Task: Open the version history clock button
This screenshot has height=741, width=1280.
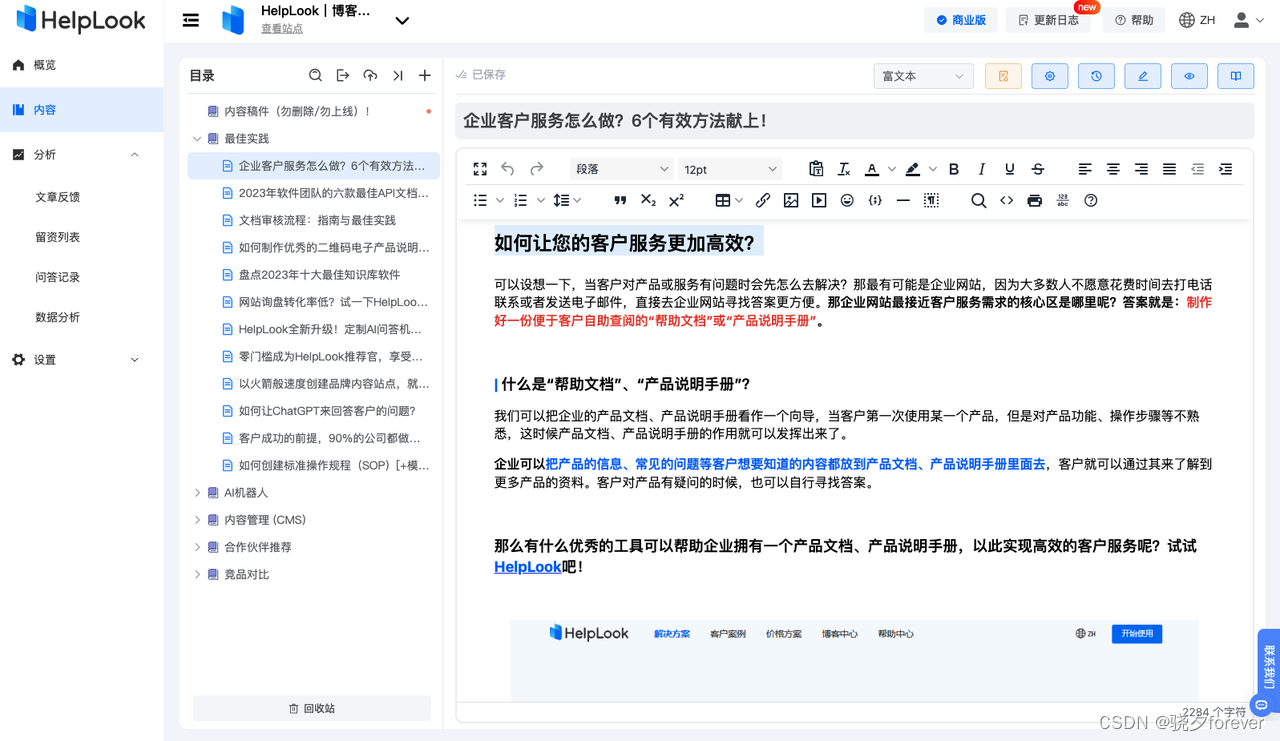Action: pyautogui.click(x=1096, y=76)
